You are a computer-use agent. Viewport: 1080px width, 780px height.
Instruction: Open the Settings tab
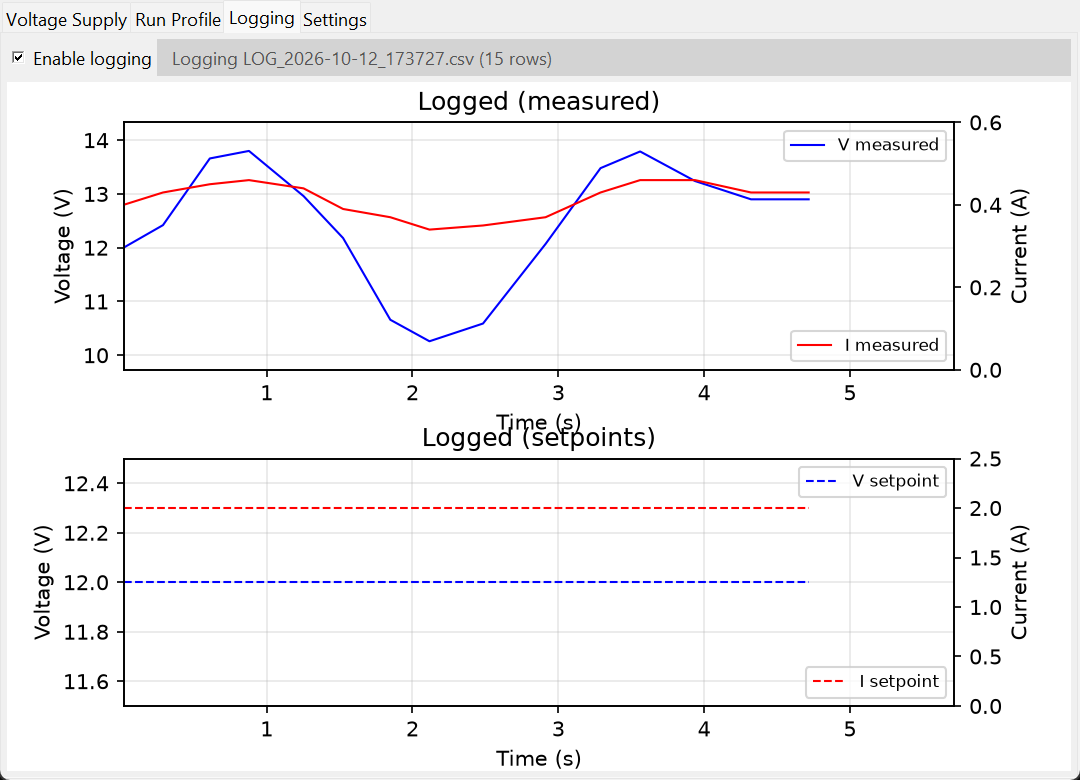[335, 19]
